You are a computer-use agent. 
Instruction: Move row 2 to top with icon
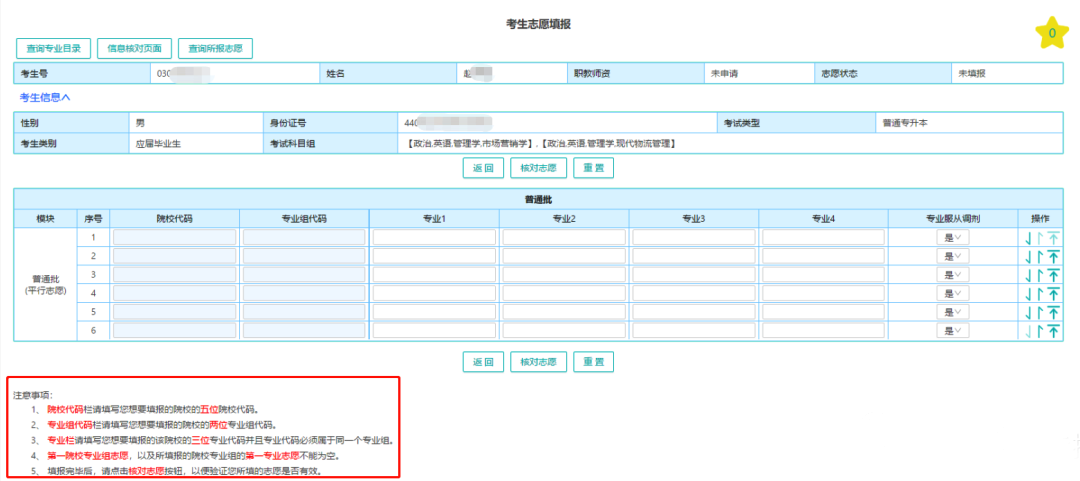pyautogui.click(x=1054, y=257)
